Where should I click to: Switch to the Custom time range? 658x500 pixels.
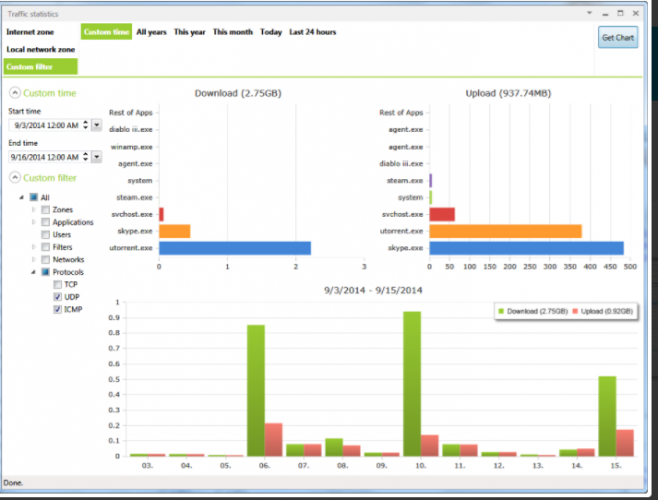(106, 32)
